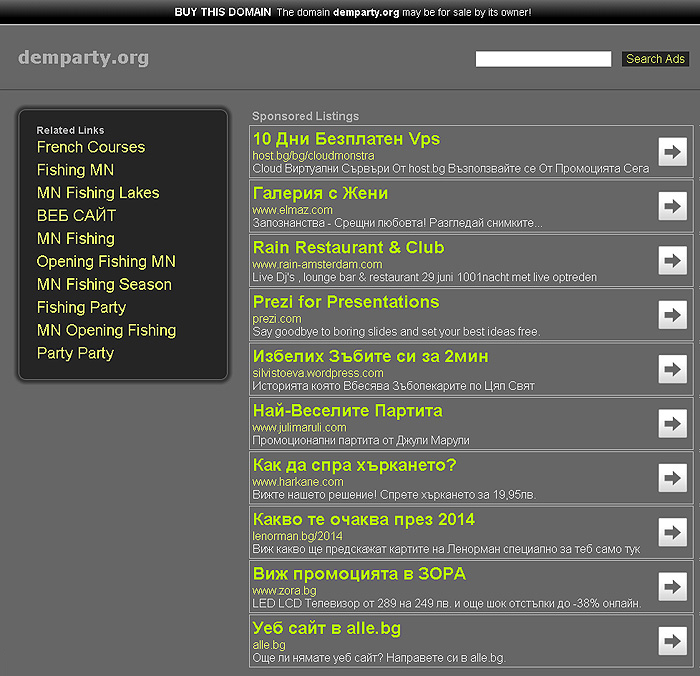Open Prezi for Presentations ad title
The height and width of the screenshot is (676, 700).
click(x=346, y=302)
